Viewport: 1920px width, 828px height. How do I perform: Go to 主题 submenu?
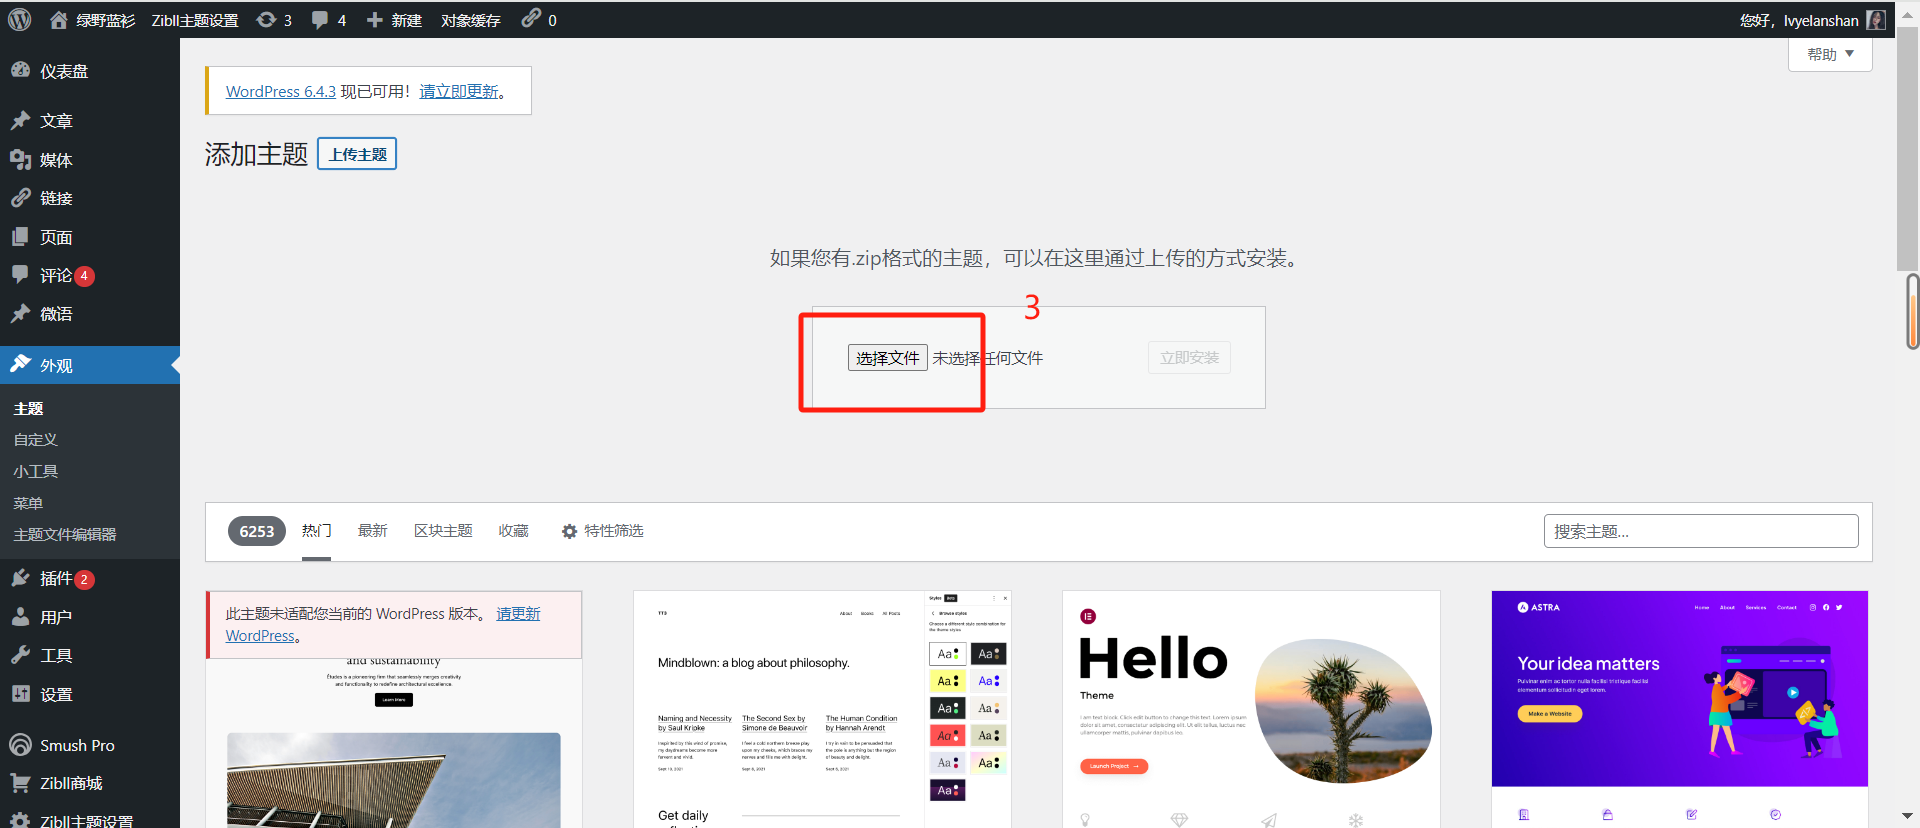click(28, 408)
